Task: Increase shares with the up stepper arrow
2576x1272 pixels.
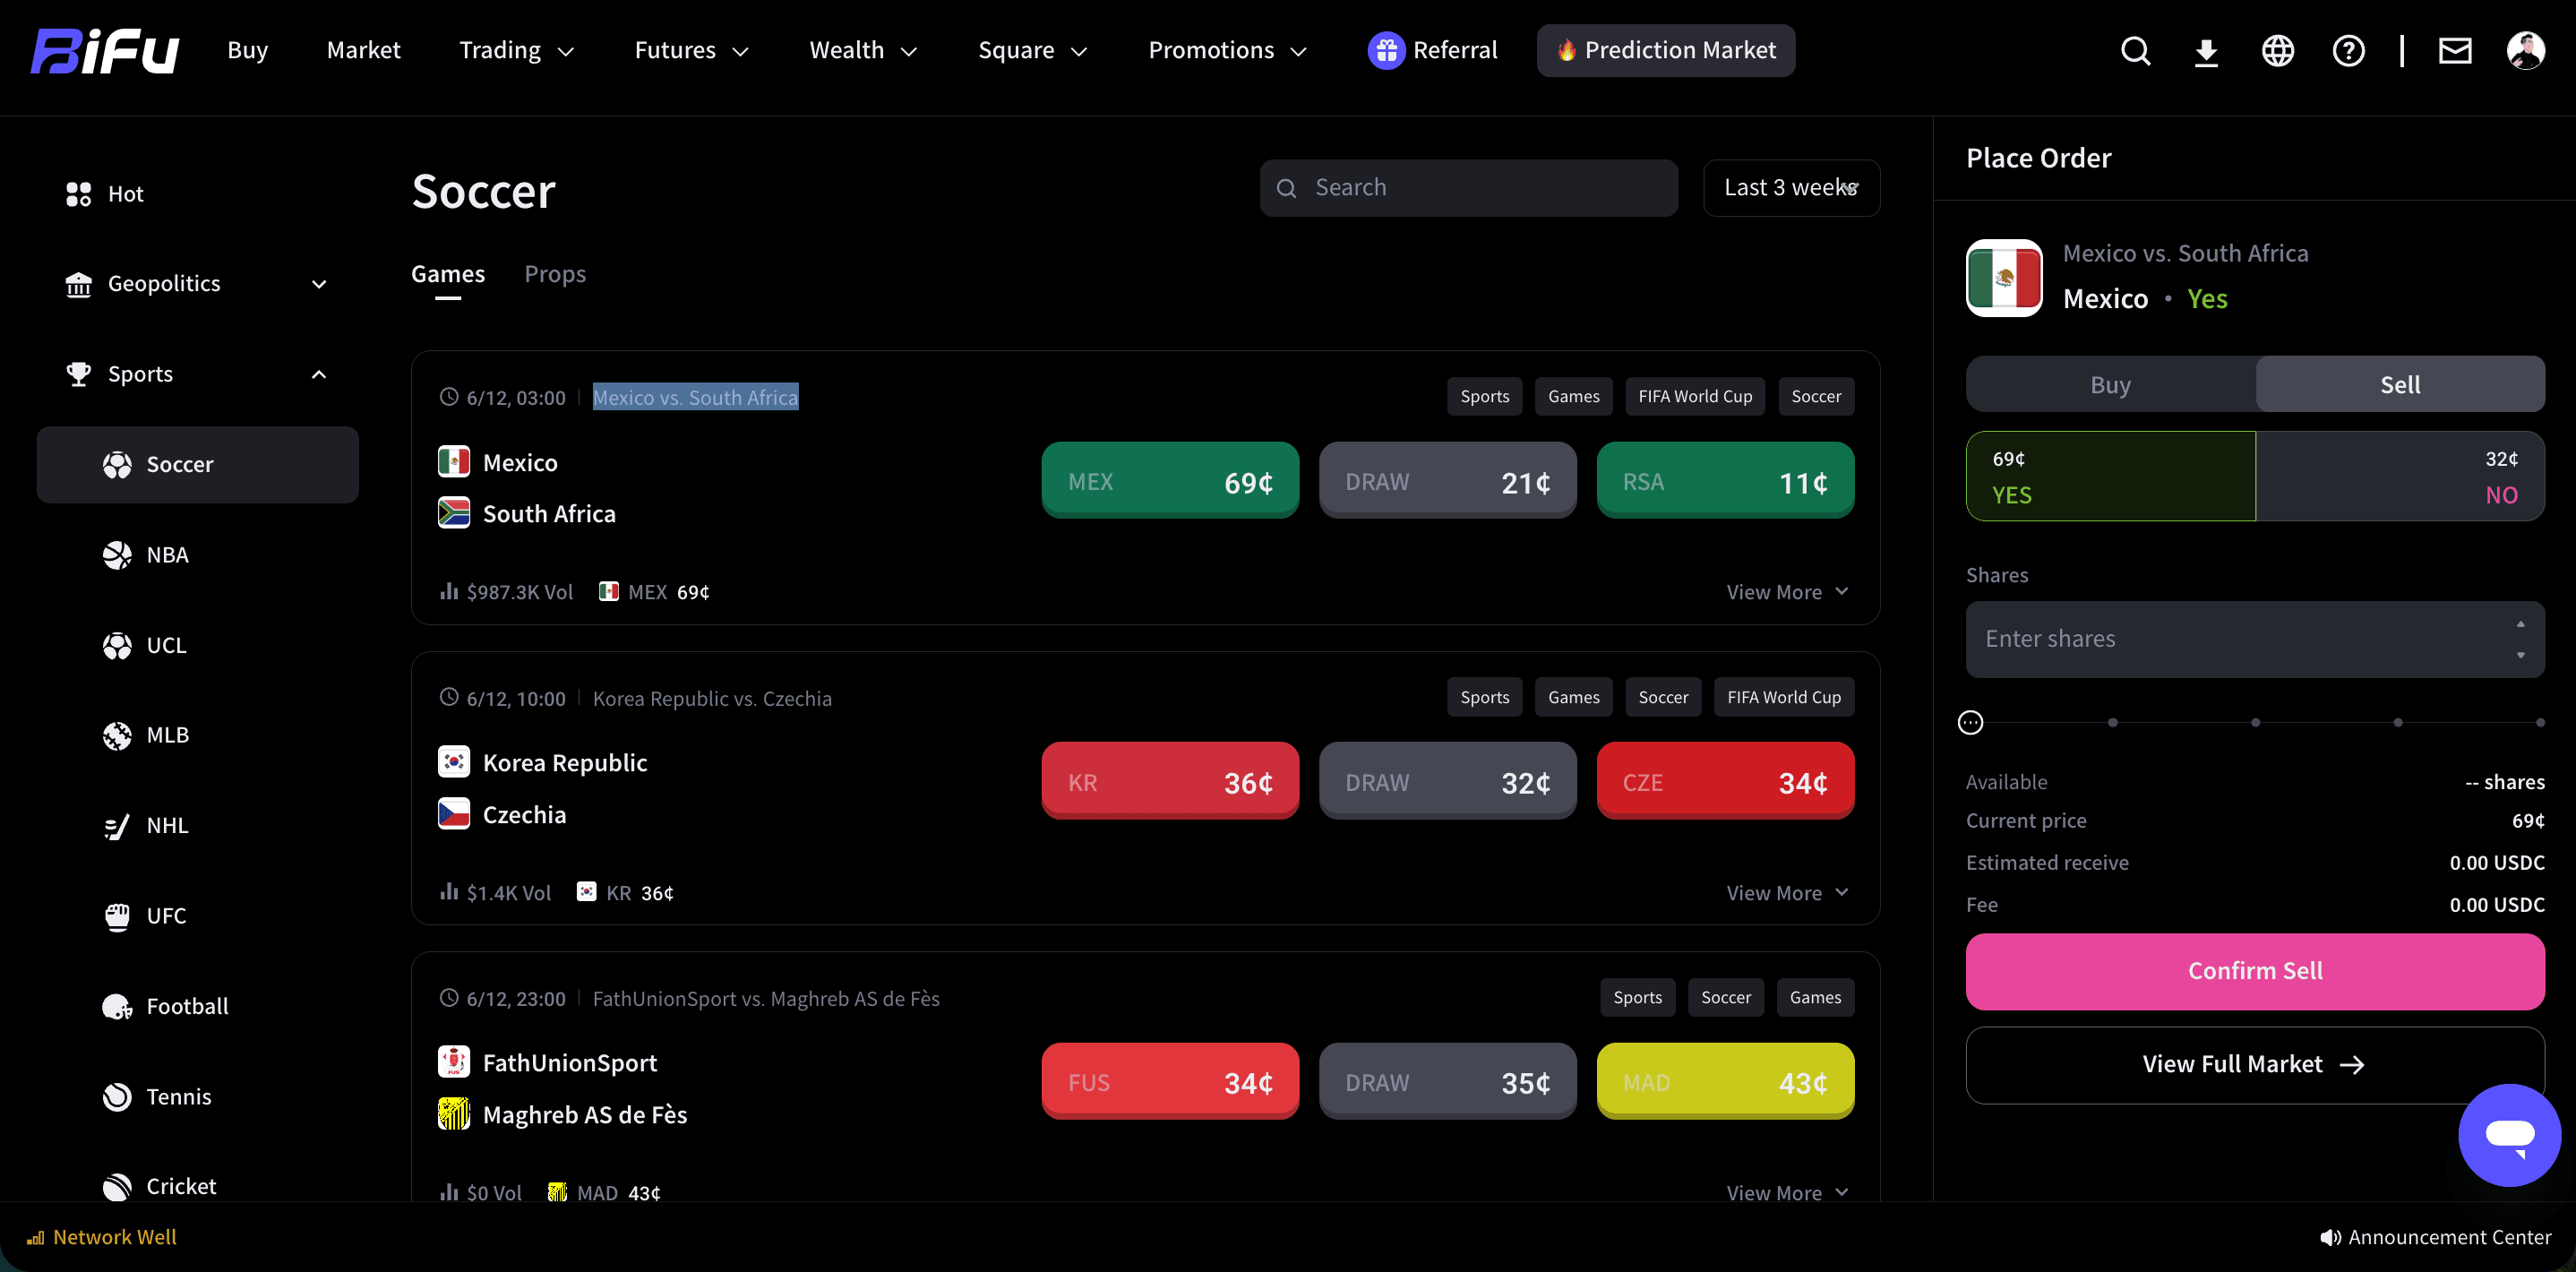Action: 2520,624
